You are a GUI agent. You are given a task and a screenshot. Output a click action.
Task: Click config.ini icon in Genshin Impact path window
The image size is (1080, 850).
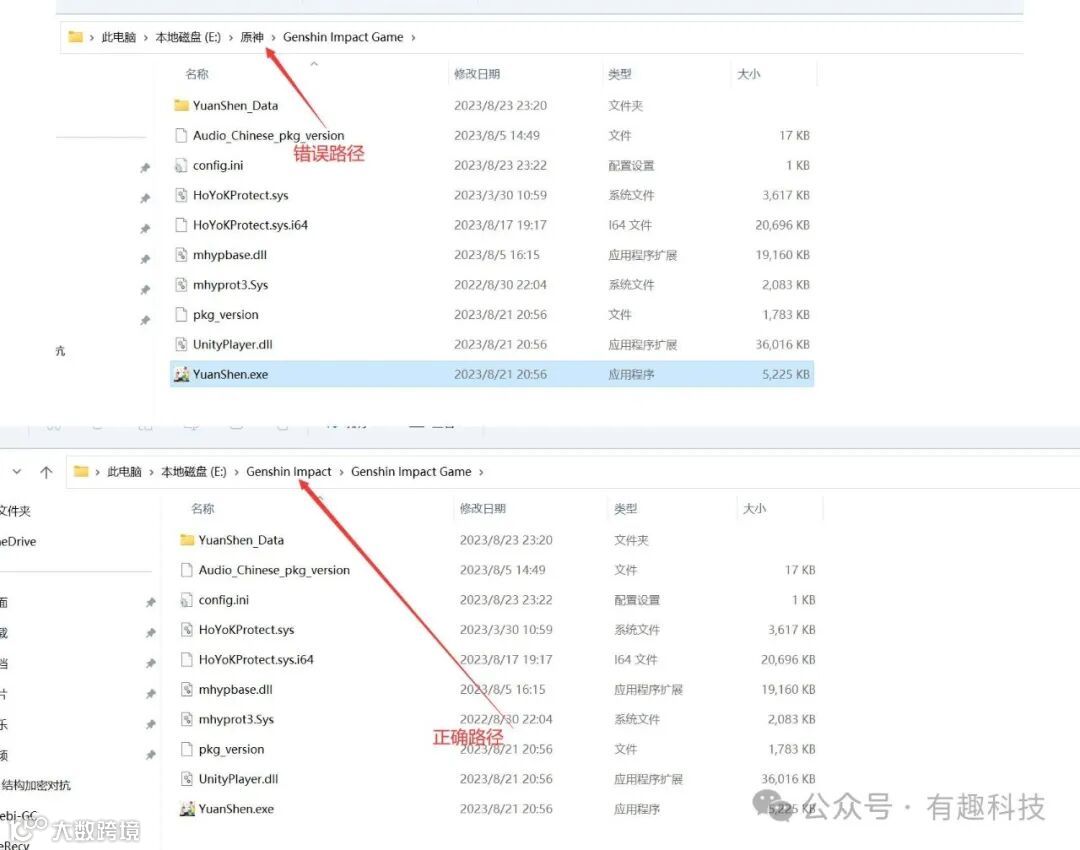click(187, 600)
